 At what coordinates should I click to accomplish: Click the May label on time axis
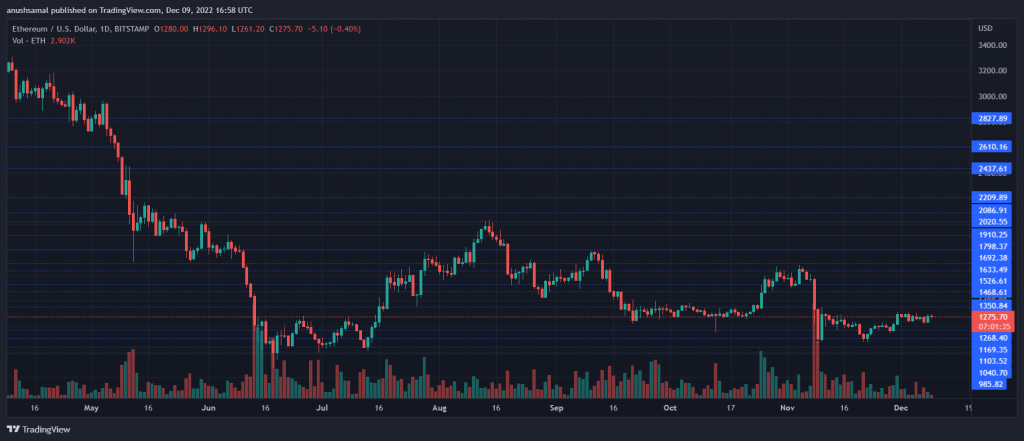coord(92,408)
